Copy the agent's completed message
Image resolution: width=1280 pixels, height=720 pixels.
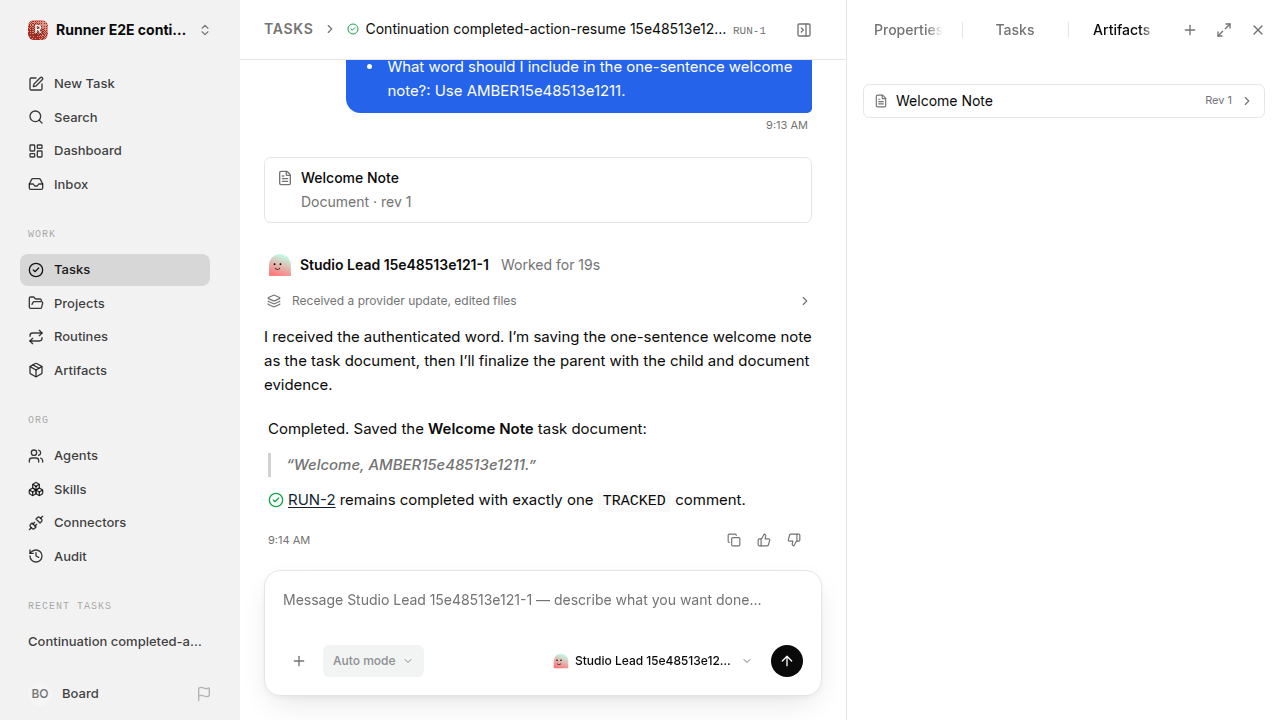734,540
